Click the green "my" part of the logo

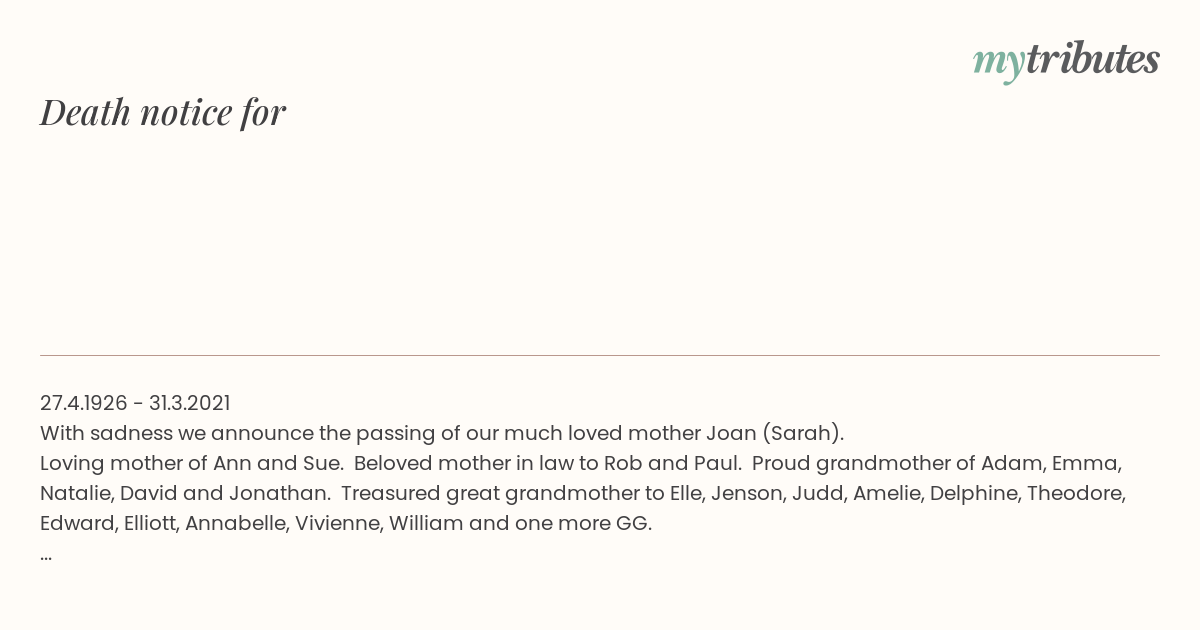[x=998, y=65]
